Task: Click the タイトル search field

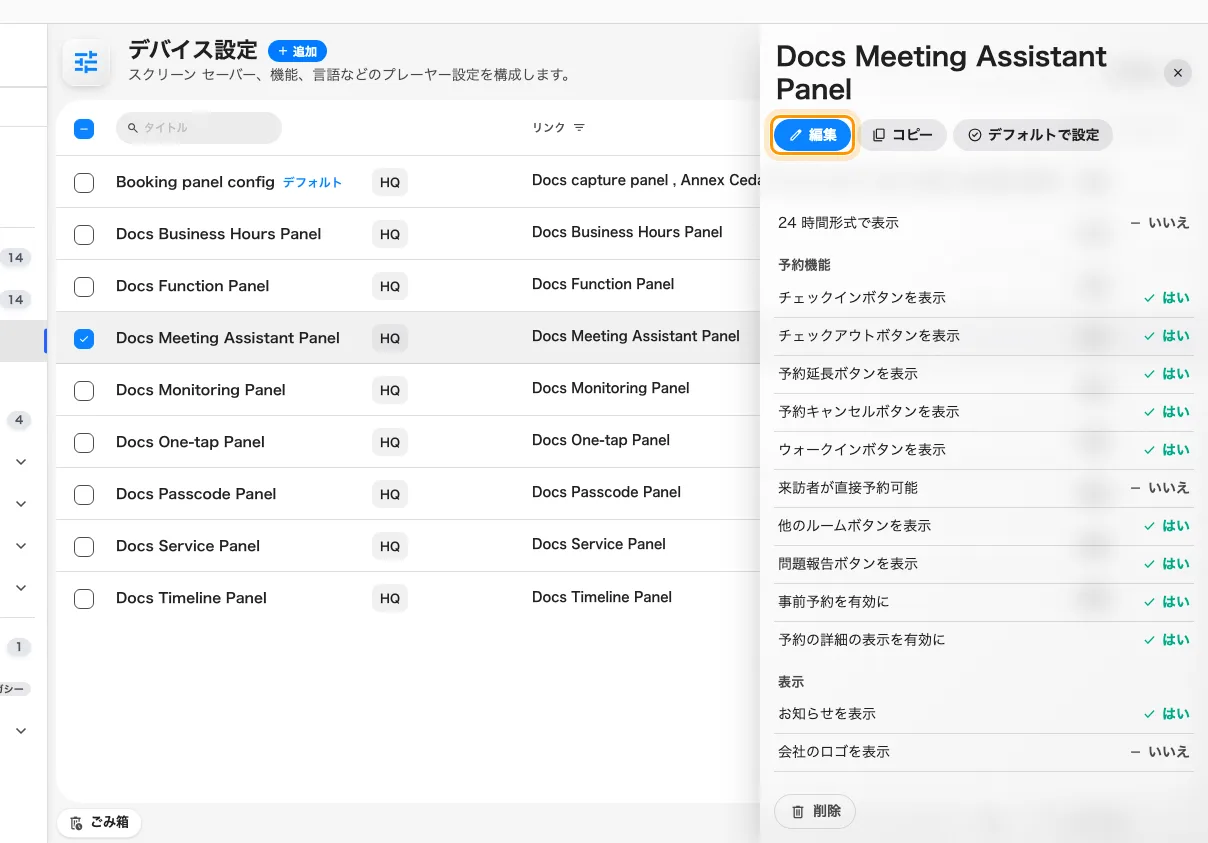Action: 199,128
